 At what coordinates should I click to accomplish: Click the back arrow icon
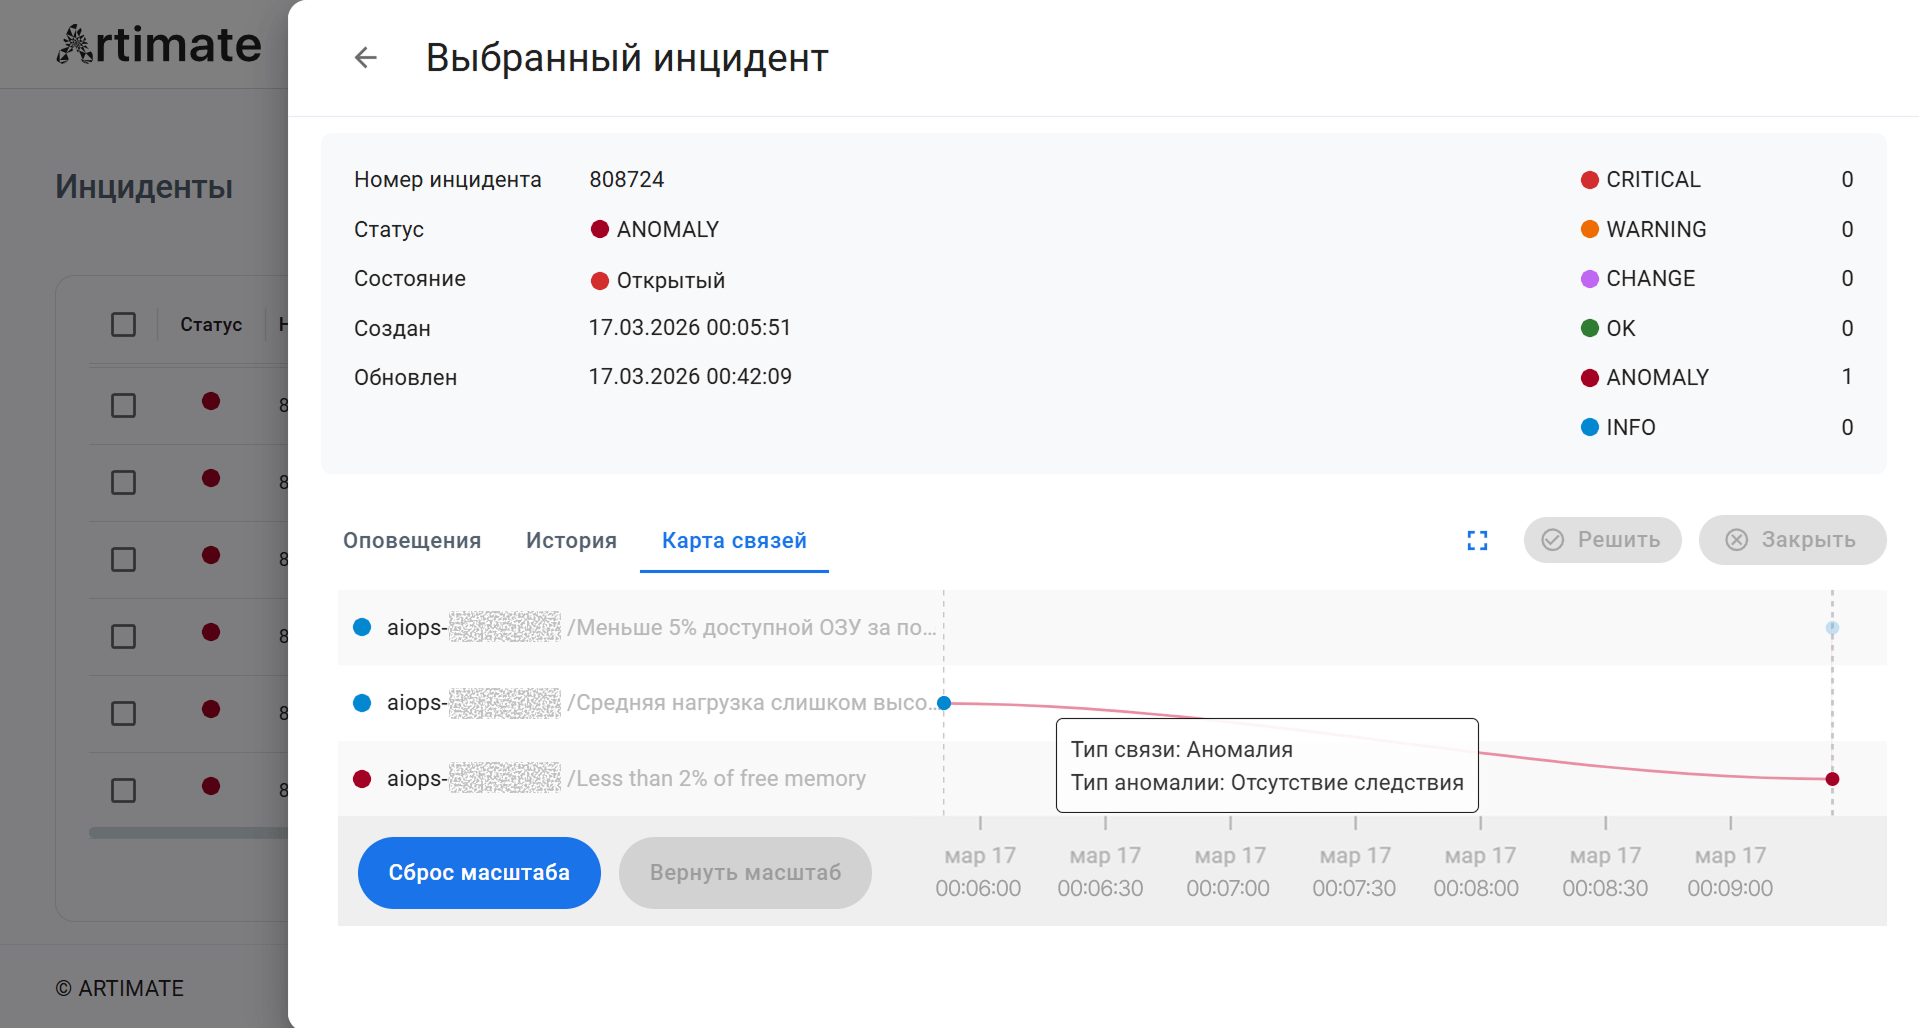point(366,58)
